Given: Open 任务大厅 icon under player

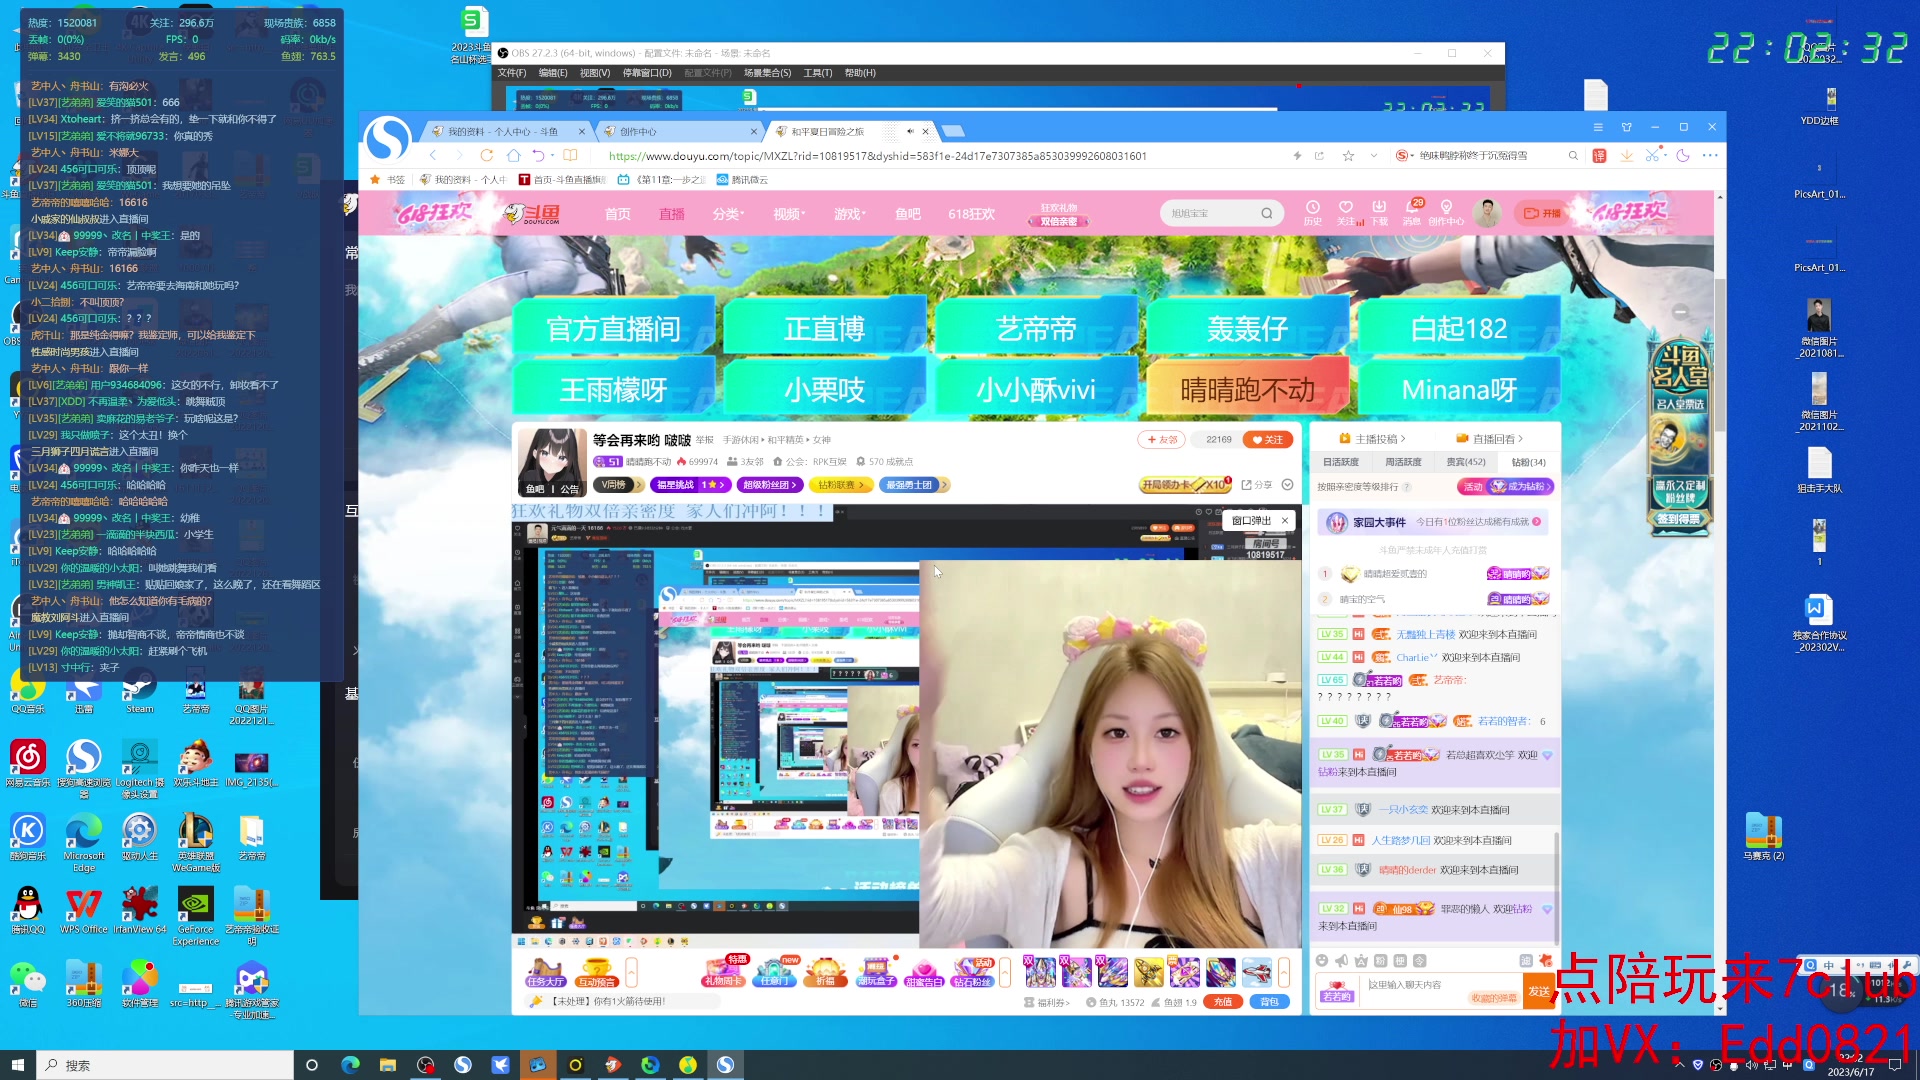Looking at the screenshot, I should click(545, 972).
